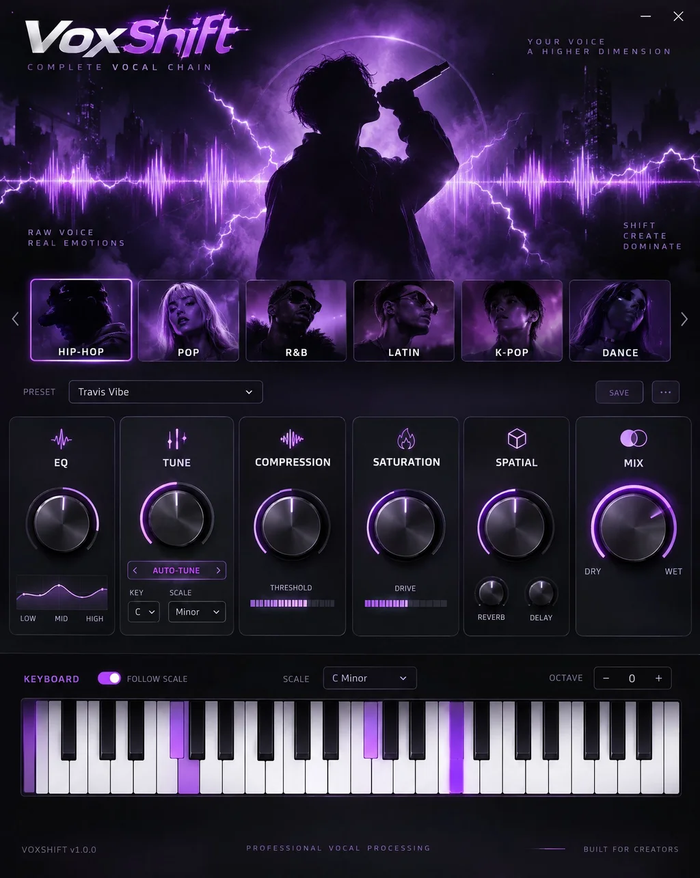The width and height of the screenshot is (700, 878).
Task: Click the small Delay knob
Action: [x=541, y=593]
